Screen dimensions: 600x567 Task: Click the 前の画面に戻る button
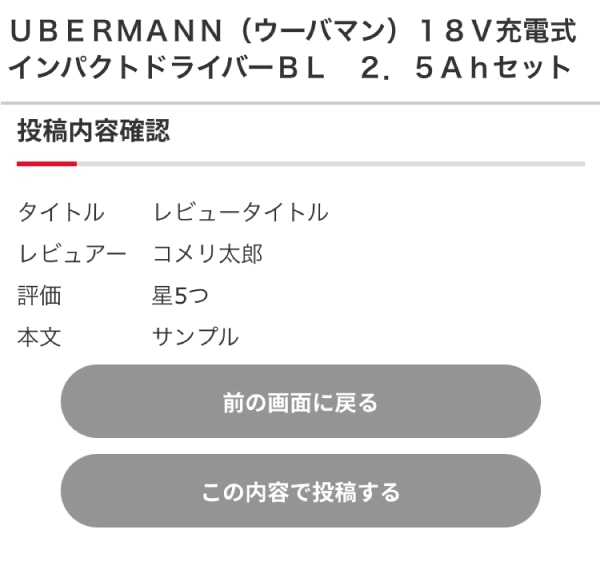point(300,402)
